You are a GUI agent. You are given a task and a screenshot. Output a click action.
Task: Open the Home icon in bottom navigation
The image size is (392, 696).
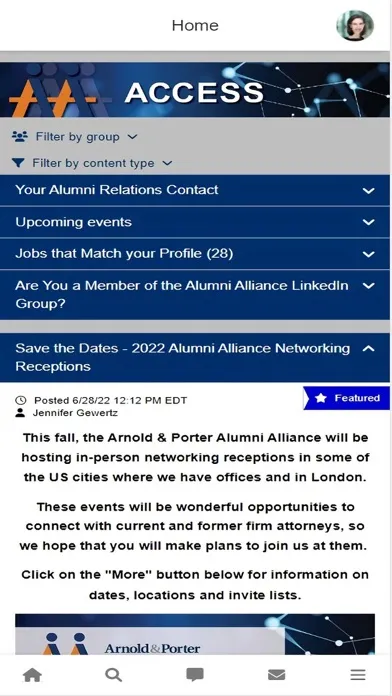(x=32, y=675)
